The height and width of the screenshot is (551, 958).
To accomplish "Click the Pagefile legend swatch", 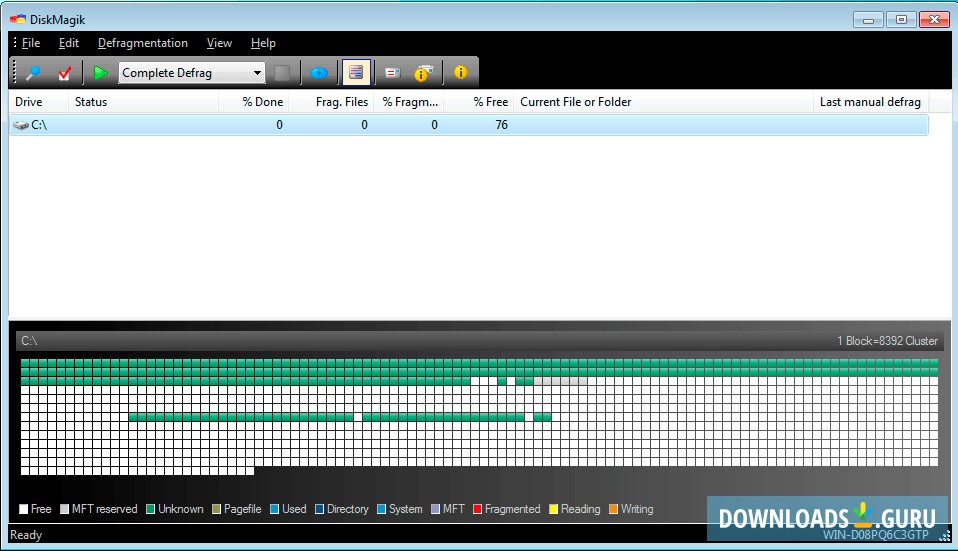I will [x=216, y=509].
